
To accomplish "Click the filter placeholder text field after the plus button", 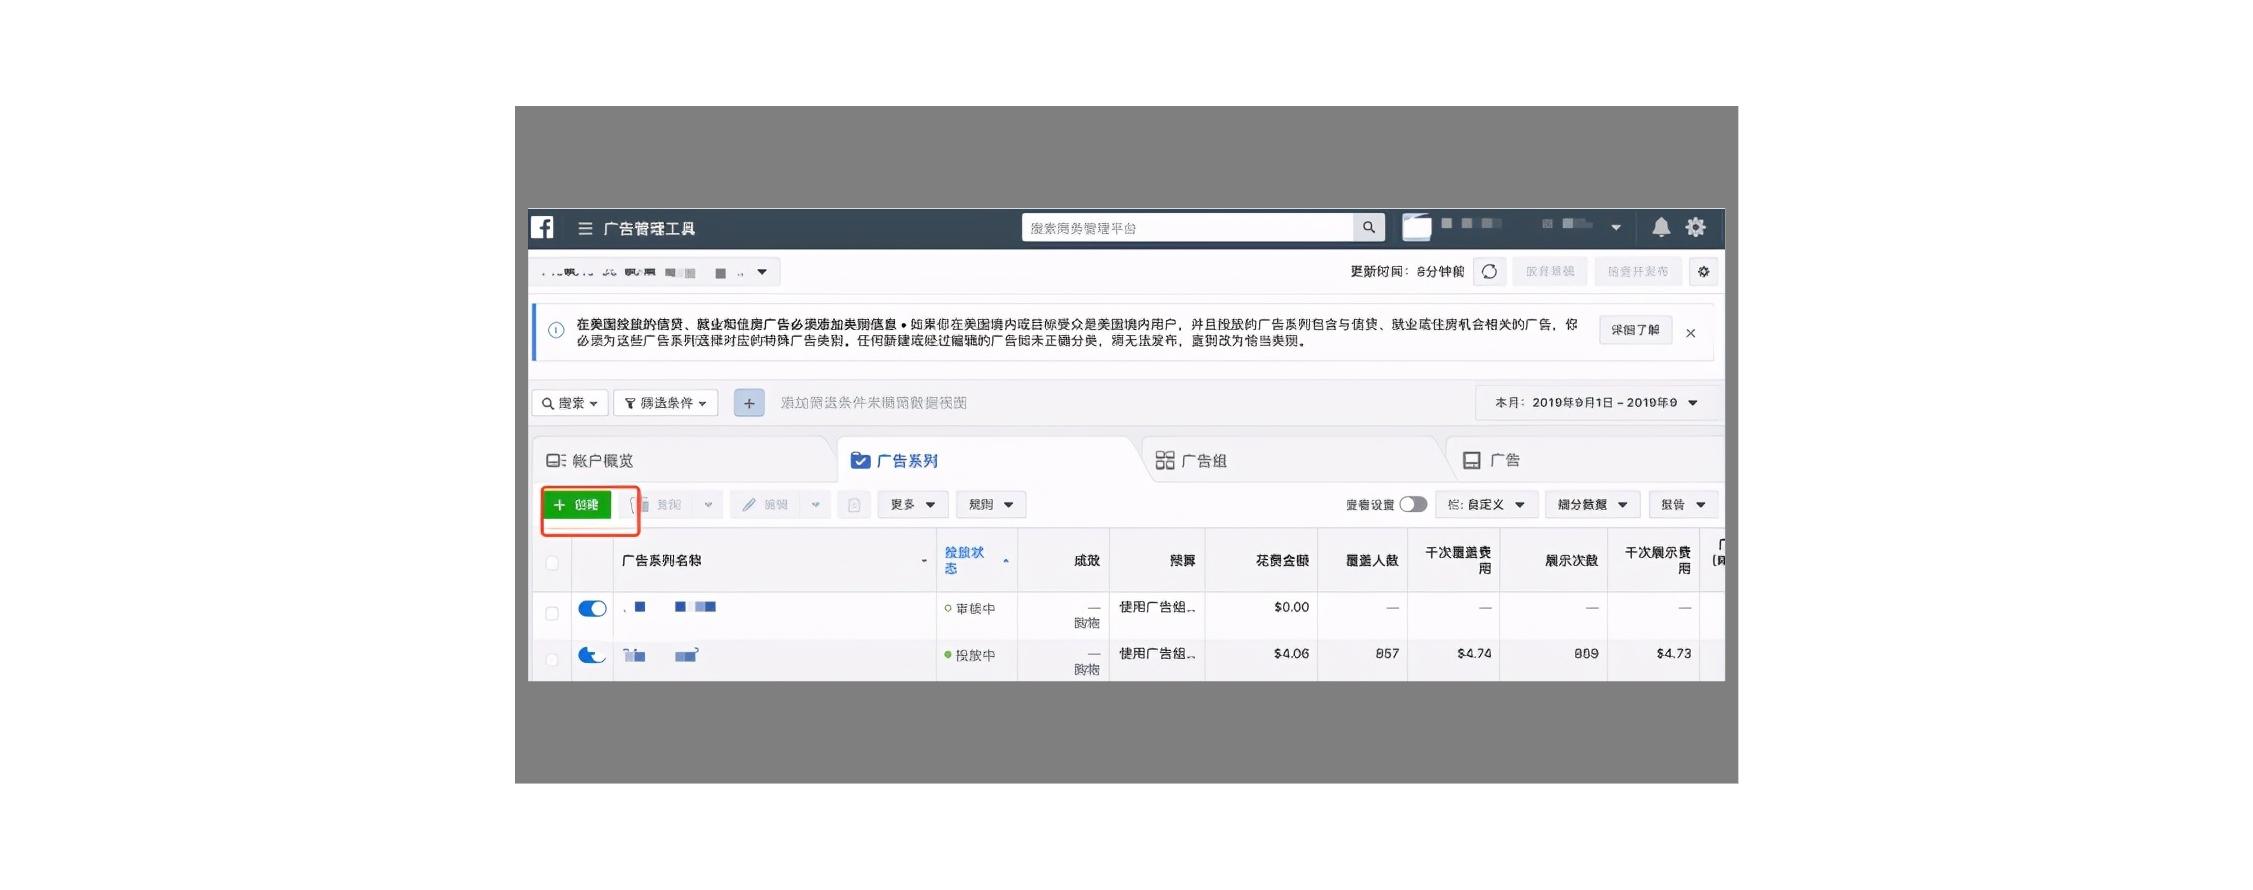I will tap(874, 403).
